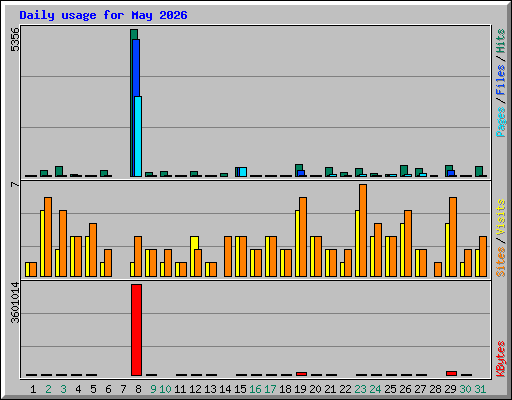The width and height of the screenshot is (512, 400).
Task: Click the Visits legend label
Action: pos(500,217)
